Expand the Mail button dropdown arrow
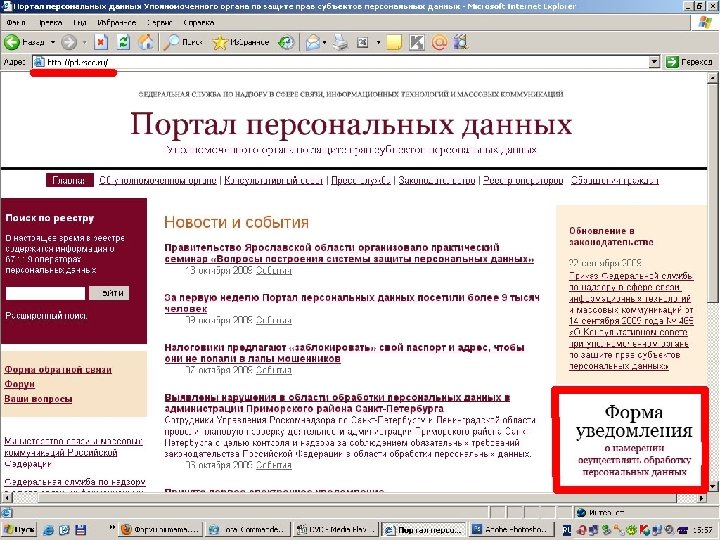 (x=324, y=42)
